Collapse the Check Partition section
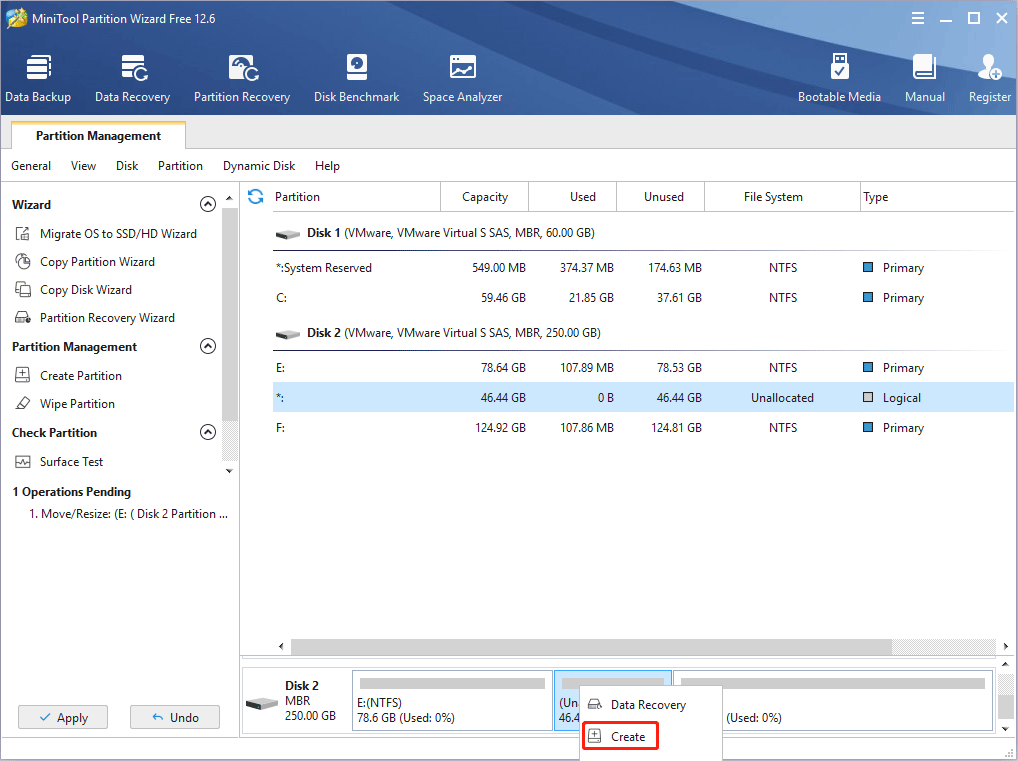Screen dimensions: 1018x761 [208, 432]
